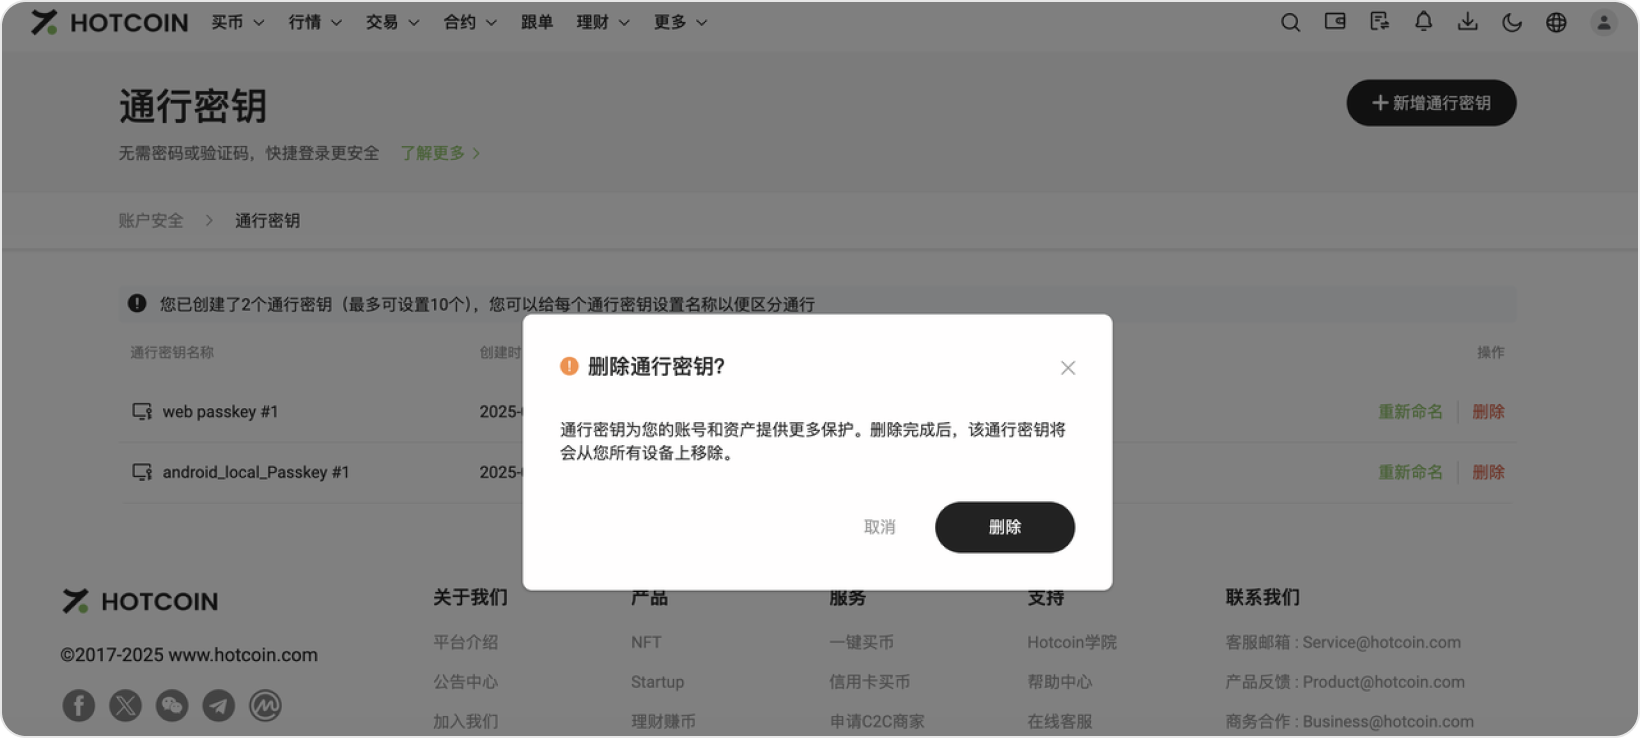Click the download app icon
The width and height of the screenshot is (1640, 738).
(1467, 22)
